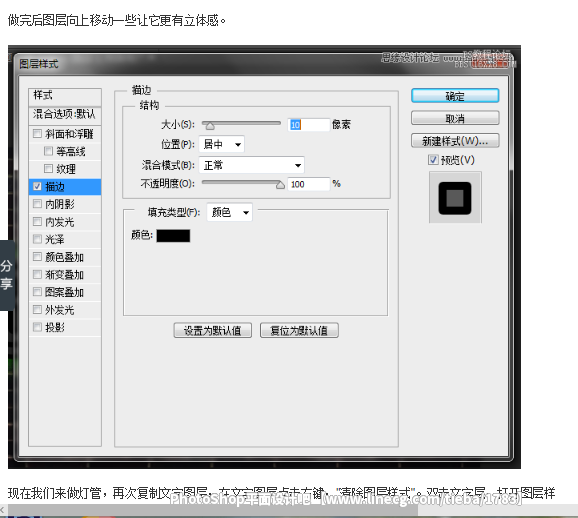578x518 pixels.
Task: Enable the 渐变叠加 checkbox
Action: [37, 274]
